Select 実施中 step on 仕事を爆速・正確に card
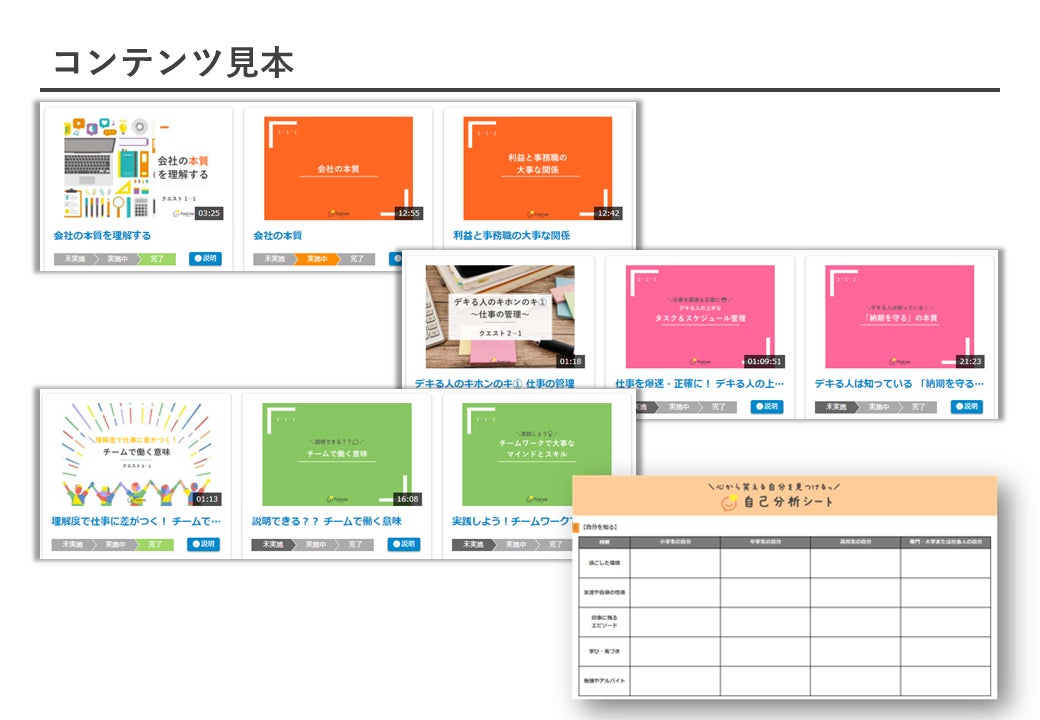The image size is (1040, 720). point(679,407)
